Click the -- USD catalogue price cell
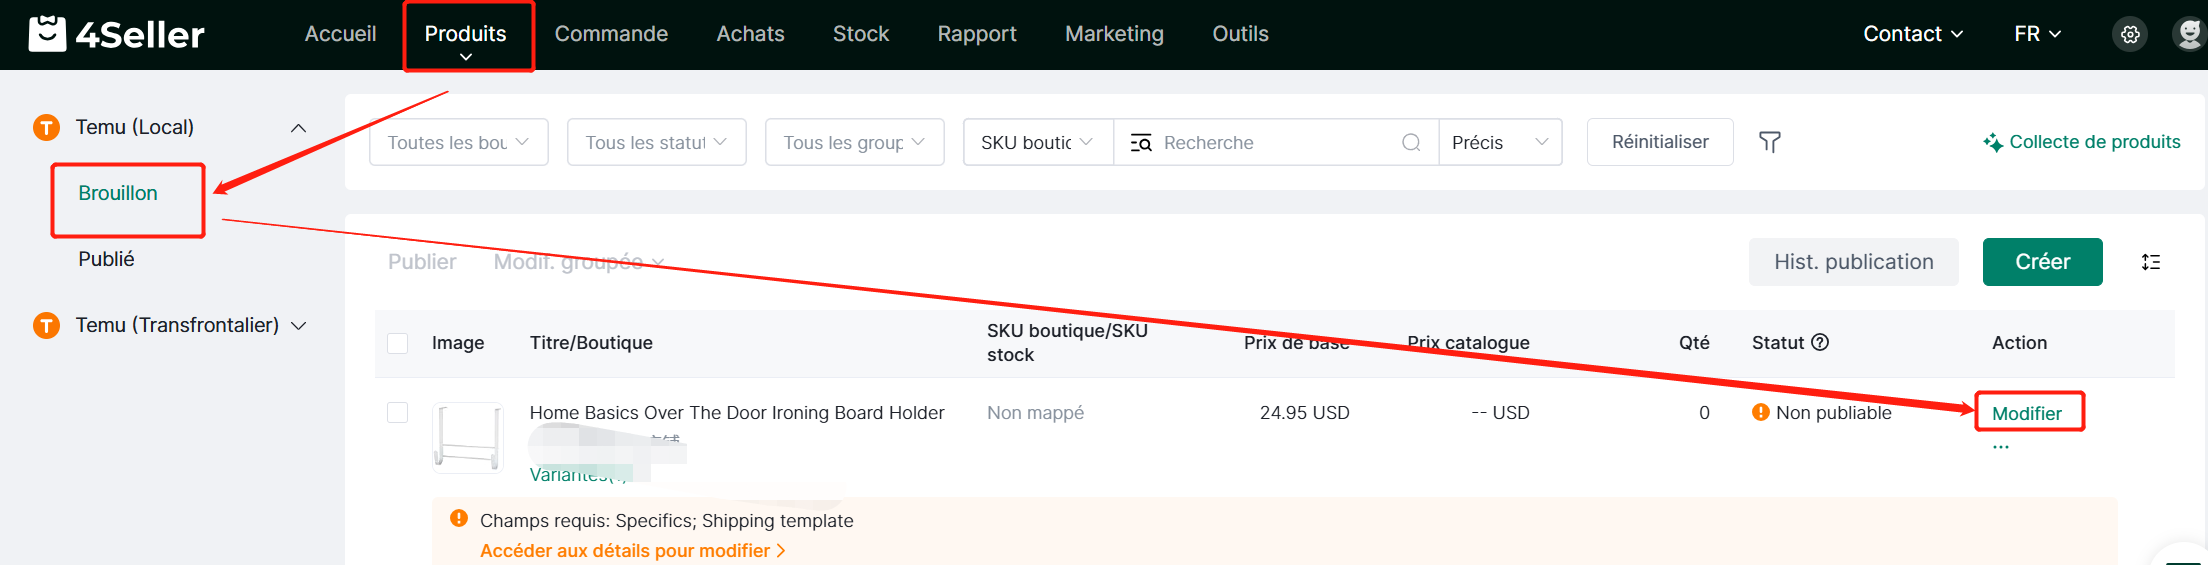The image size is (2208, 565). [x=1500, y=412]
